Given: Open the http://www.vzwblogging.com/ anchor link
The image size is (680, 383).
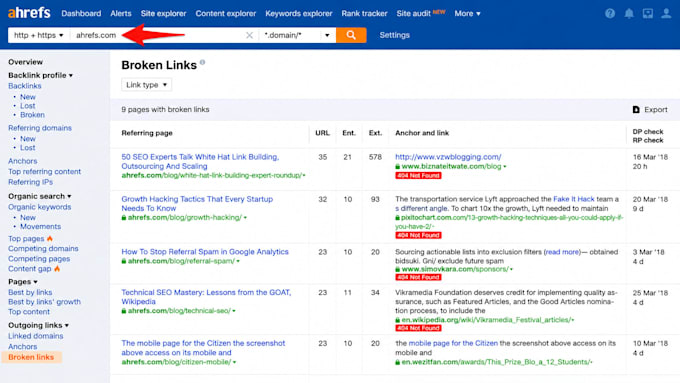Looking at the screenshot, I should [448, 157].
